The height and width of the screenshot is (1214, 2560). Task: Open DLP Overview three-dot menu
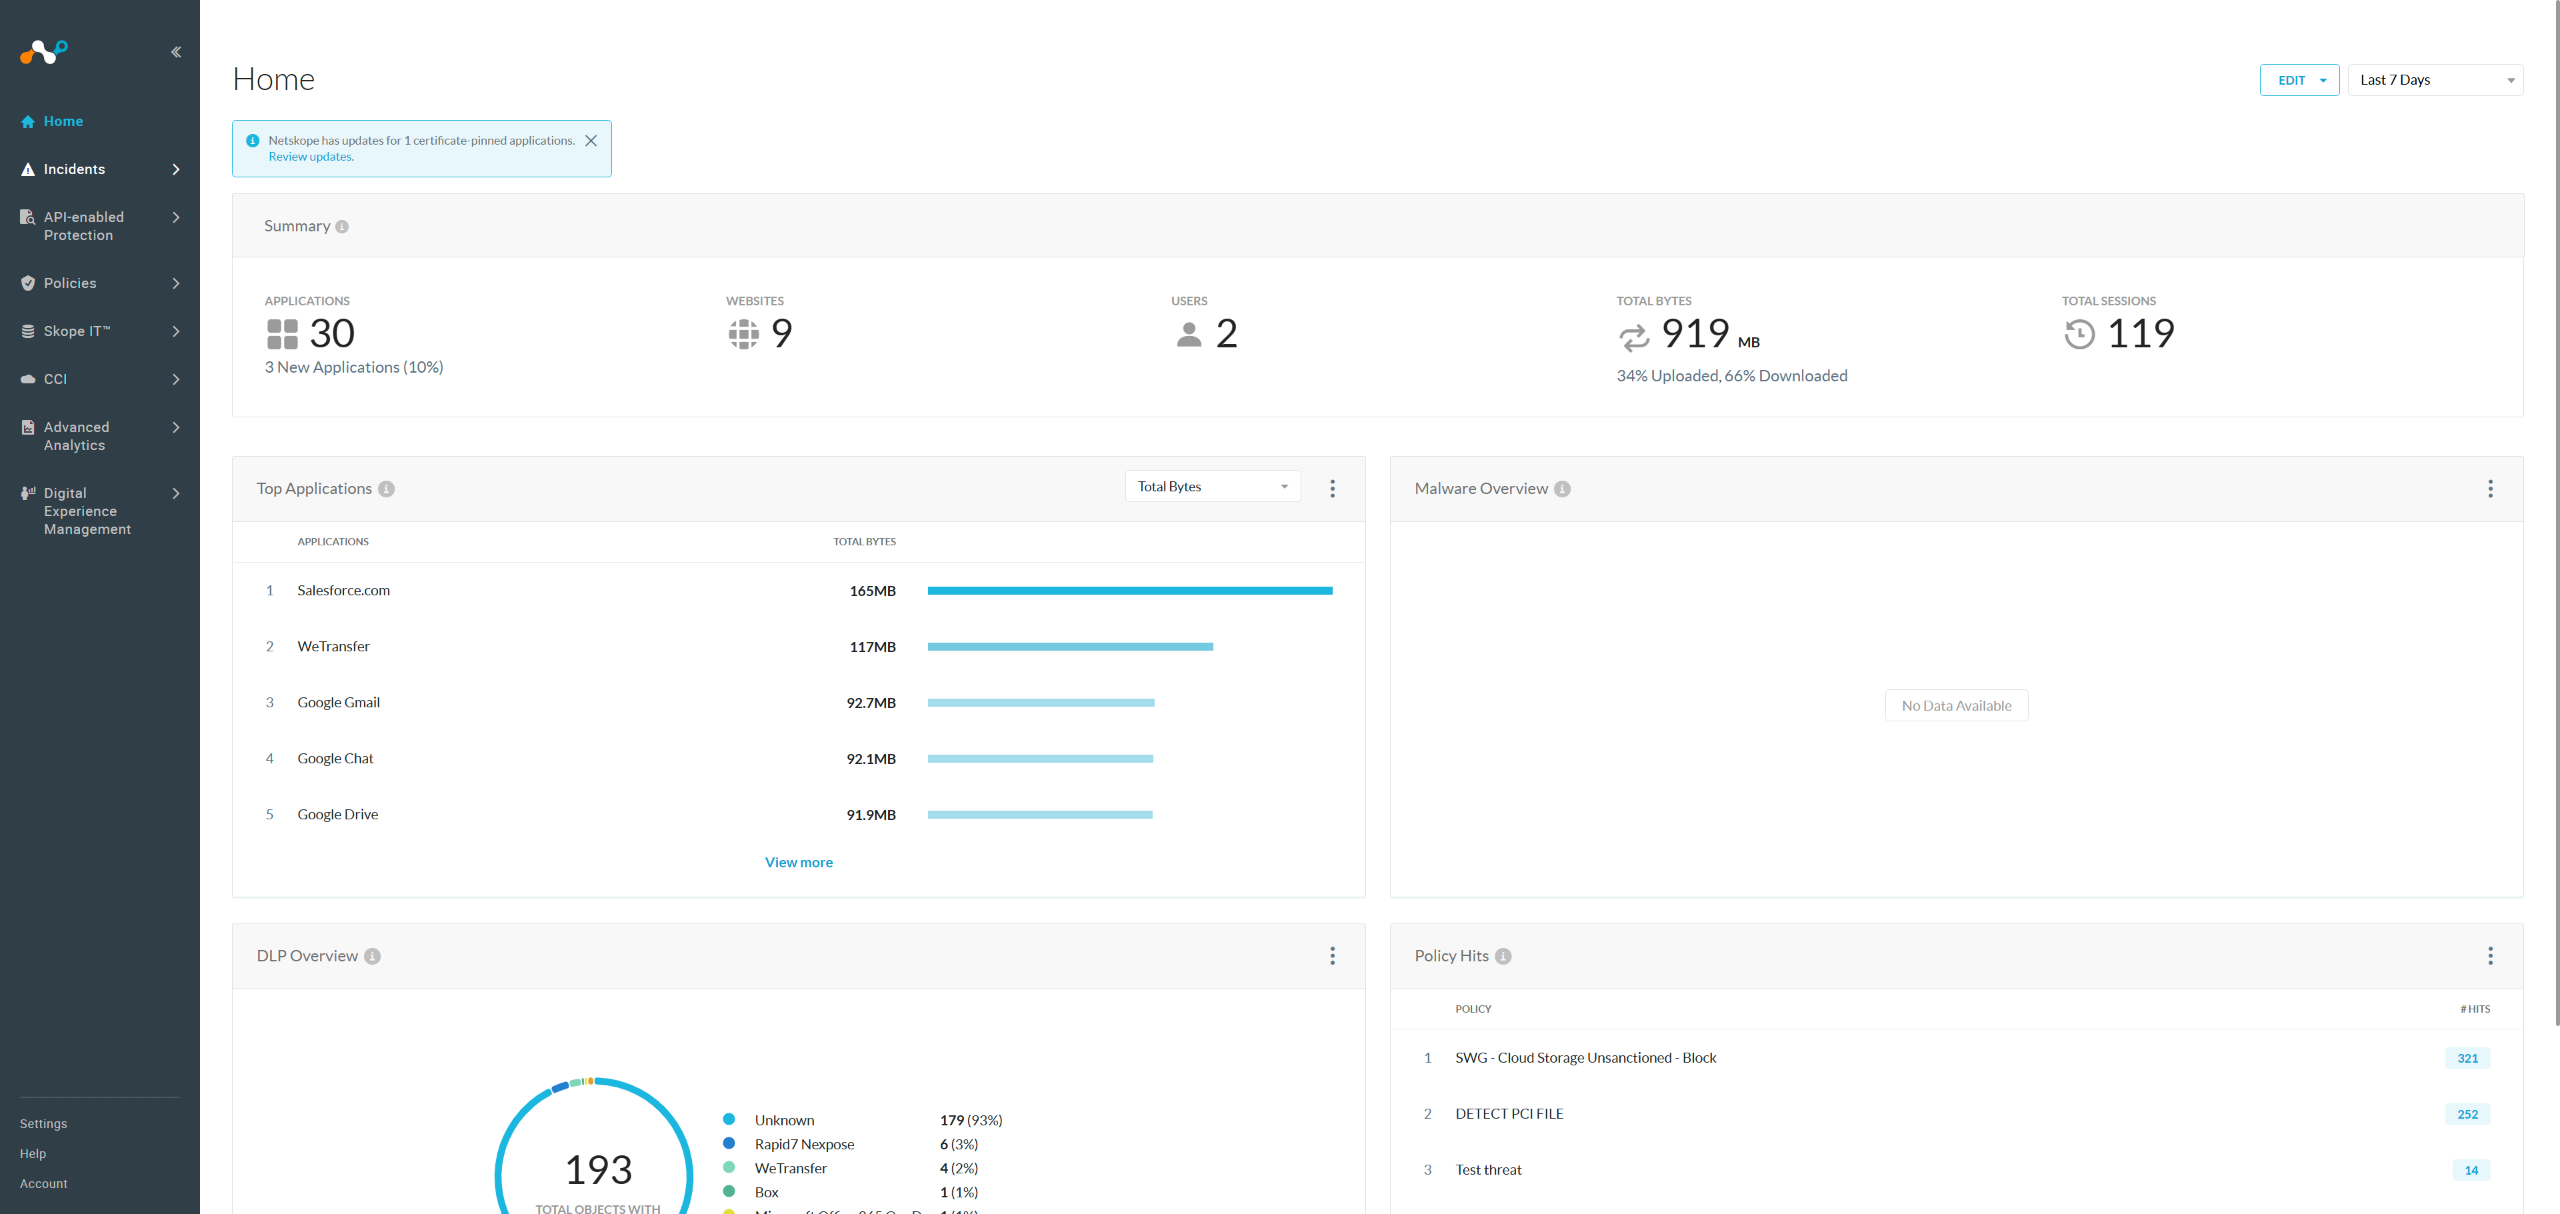pos(1332,956)
